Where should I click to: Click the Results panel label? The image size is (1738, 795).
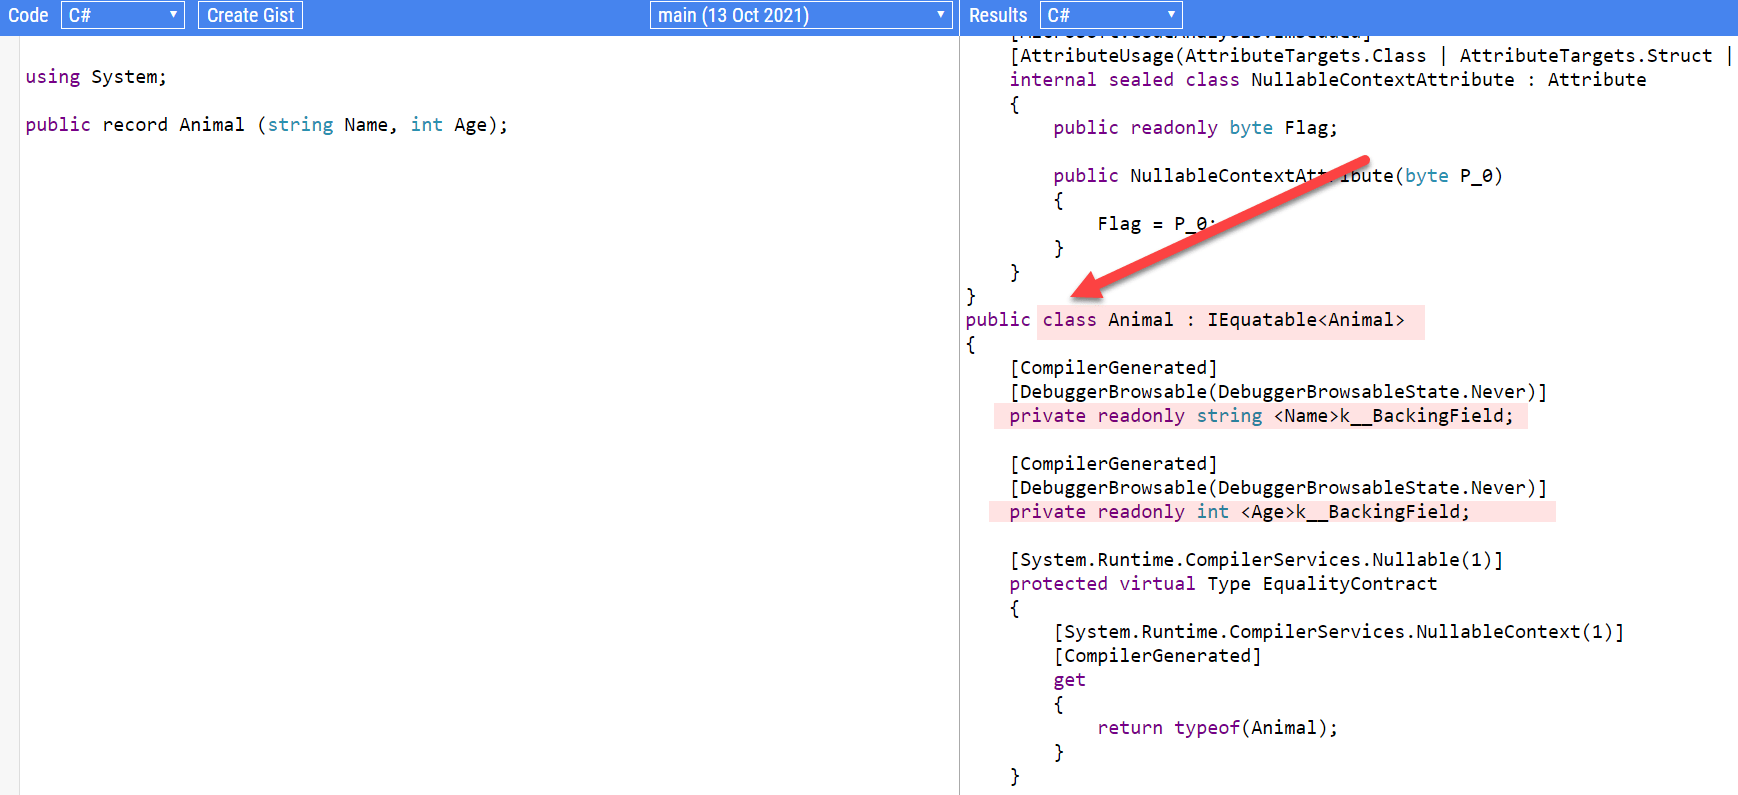click(x=997, y=15)
